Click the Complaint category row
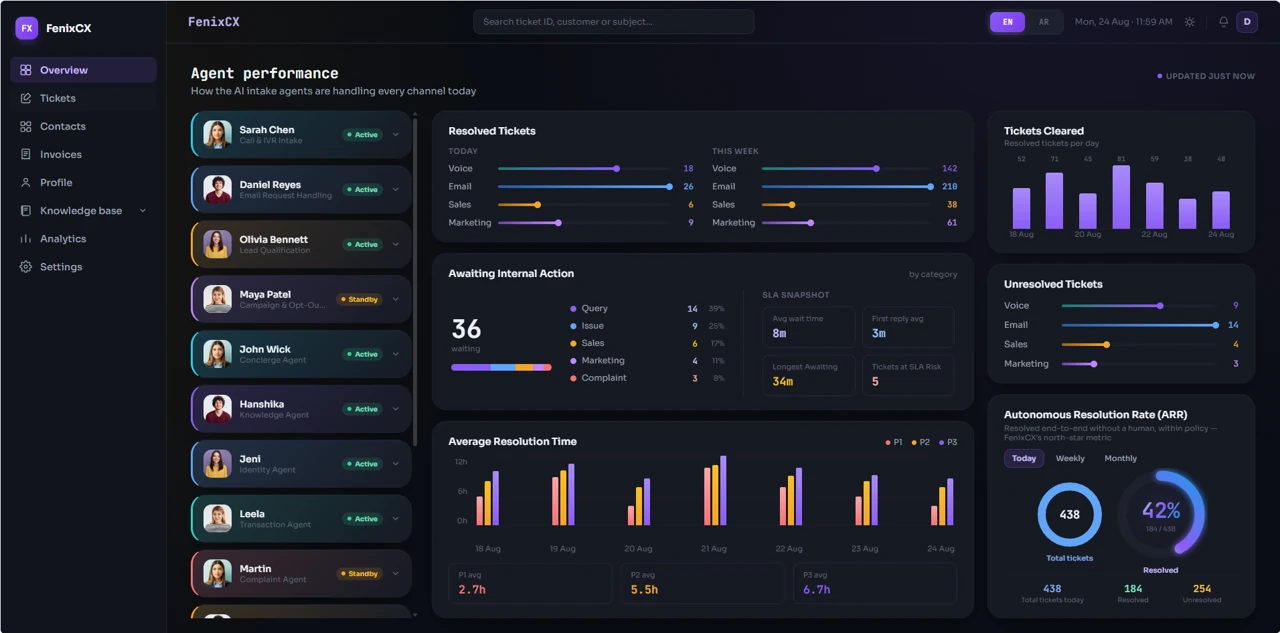The width and height of the screenshot is (1280, 633). (x=648, y=378)
